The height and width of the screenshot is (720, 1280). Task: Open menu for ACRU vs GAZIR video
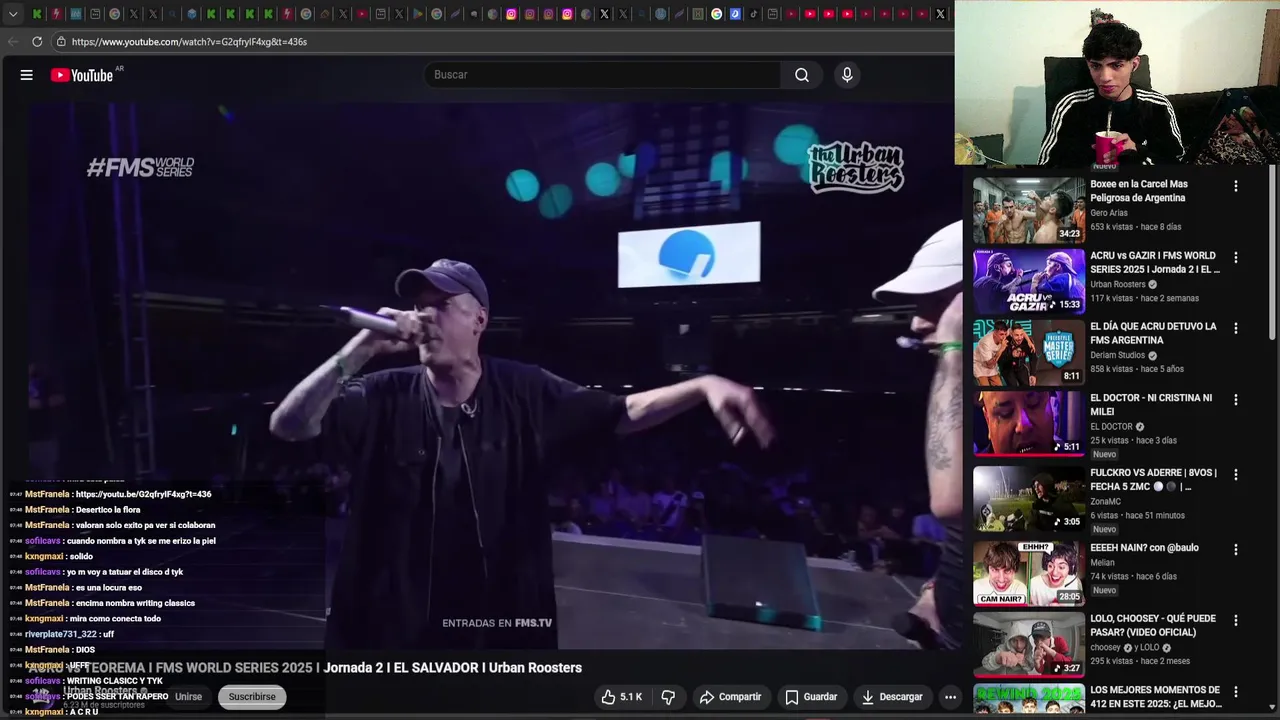point(1235,257)
